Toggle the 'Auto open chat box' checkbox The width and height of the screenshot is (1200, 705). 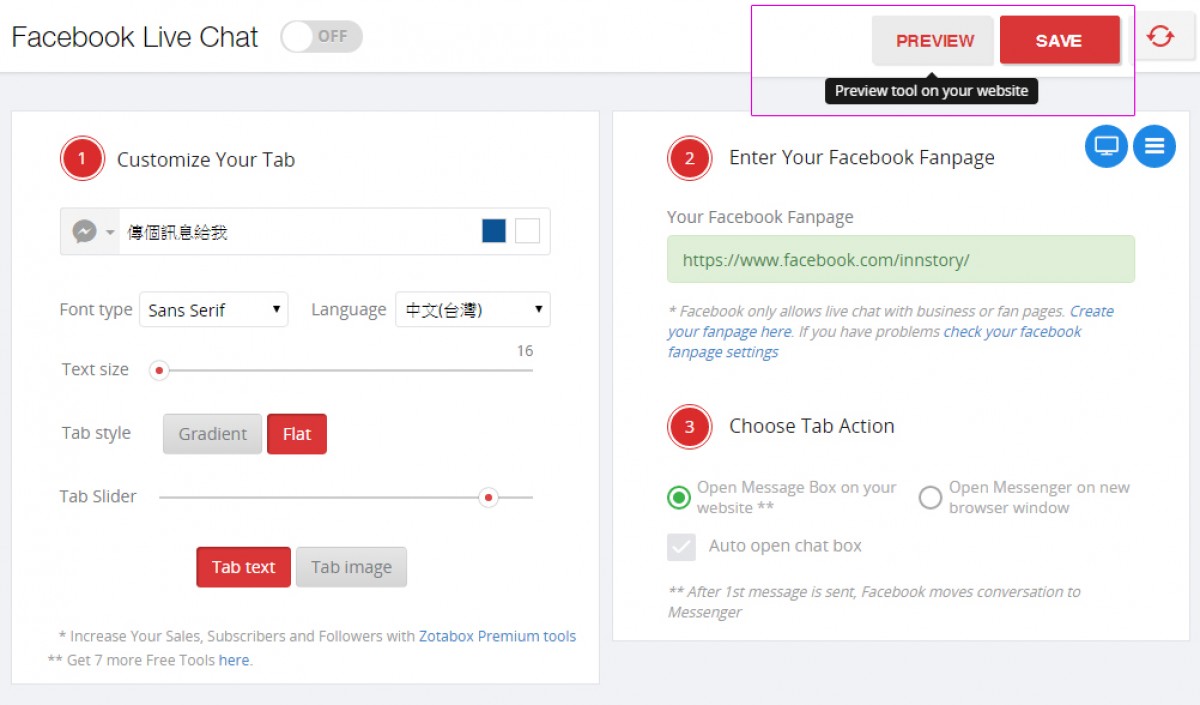[x=681, y=546]
